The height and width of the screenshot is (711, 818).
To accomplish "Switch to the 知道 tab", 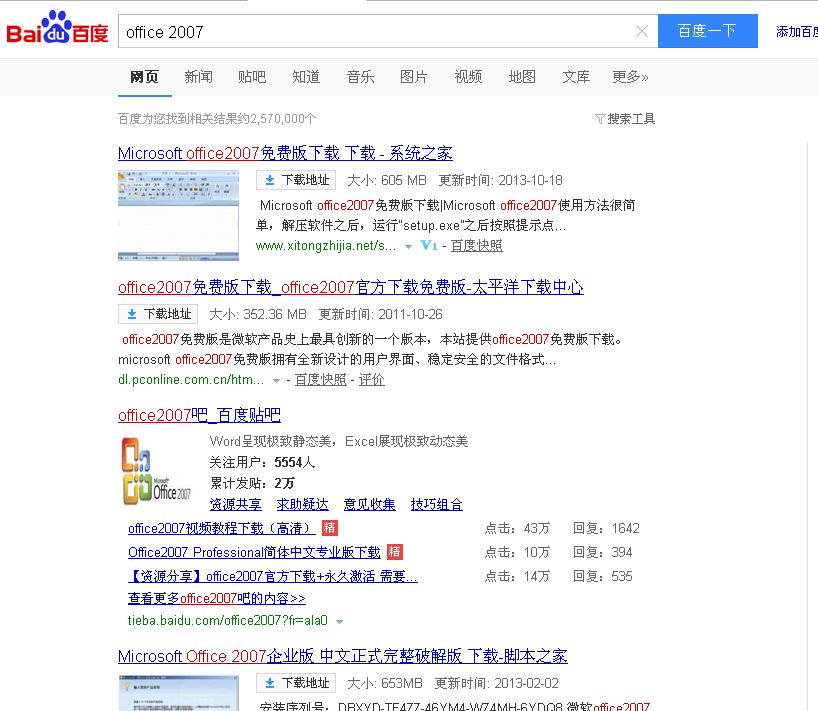I will 306,77.
